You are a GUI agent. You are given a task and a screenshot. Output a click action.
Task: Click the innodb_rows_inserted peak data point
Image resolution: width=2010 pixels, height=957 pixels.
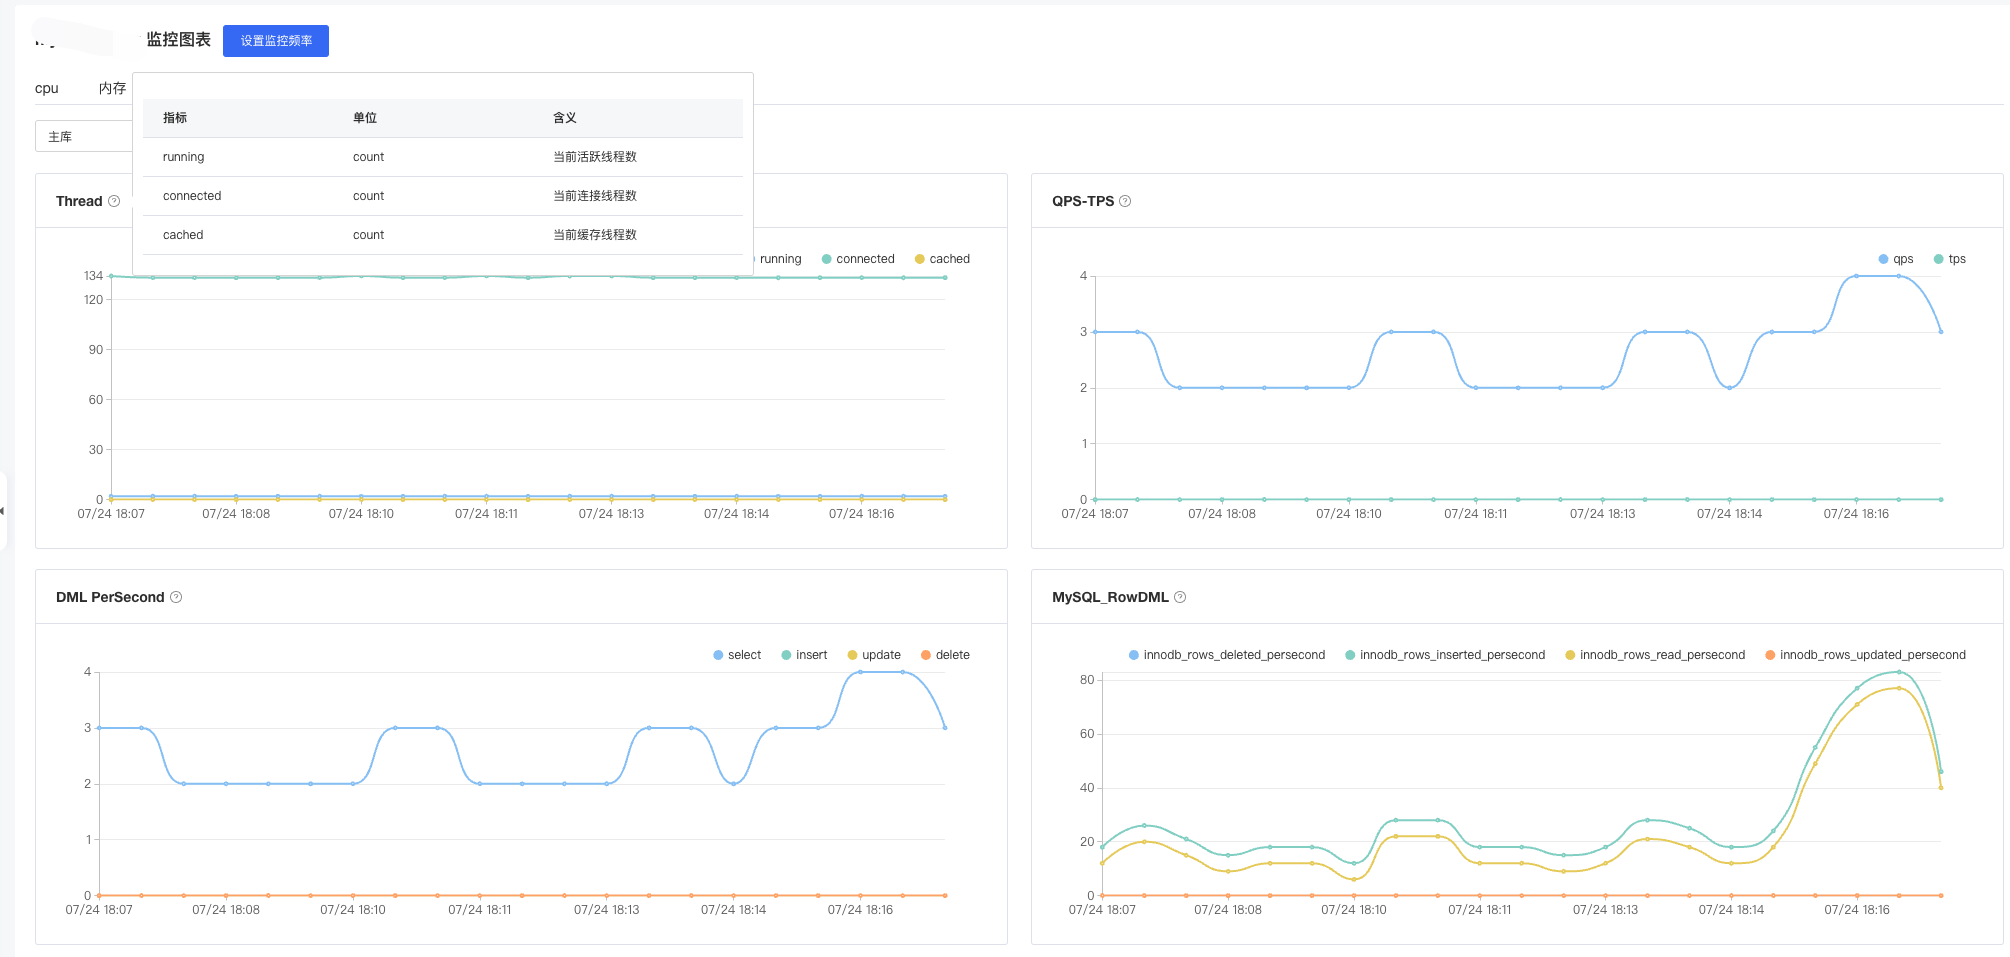(x=1899, y=672)
